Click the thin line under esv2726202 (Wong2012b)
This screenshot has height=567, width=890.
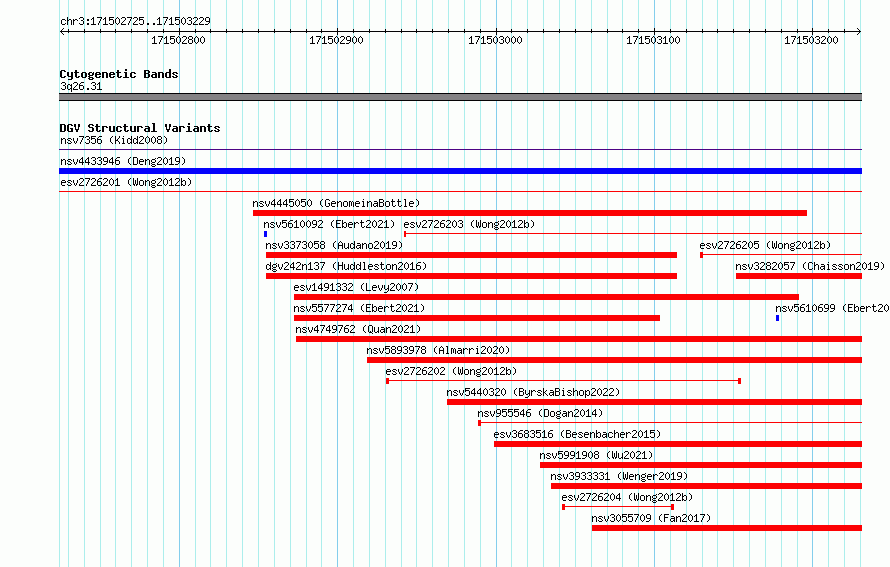pos(564,381)
